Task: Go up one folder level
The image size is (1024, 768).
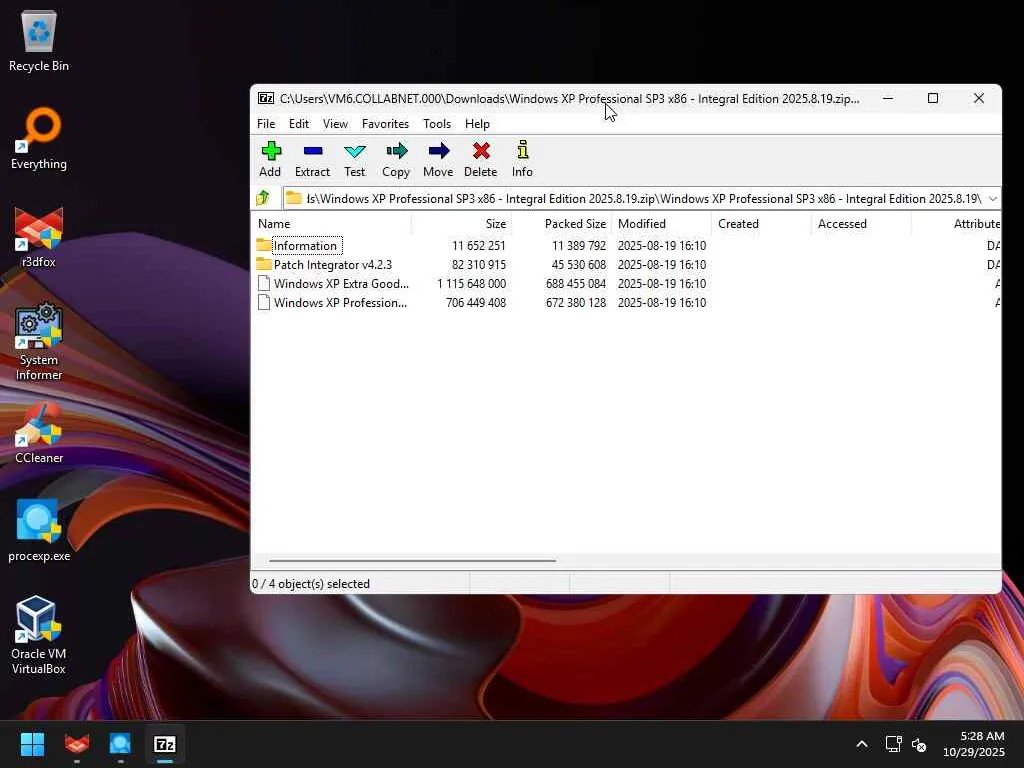Action: pos(264,198)
